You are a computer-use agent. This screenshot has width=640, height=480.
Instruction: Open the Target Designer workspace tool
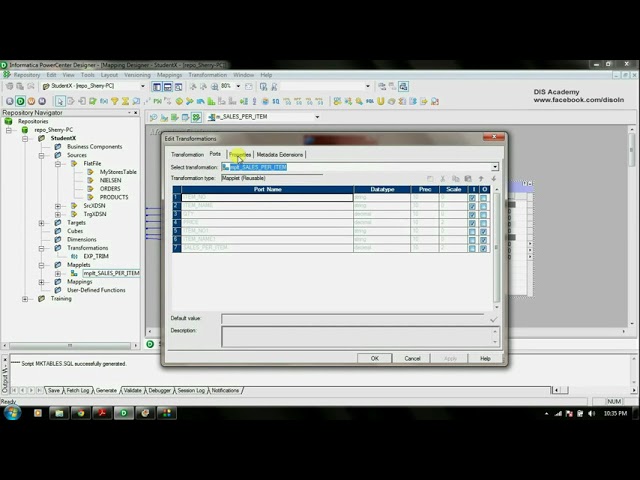click(164, 117)
